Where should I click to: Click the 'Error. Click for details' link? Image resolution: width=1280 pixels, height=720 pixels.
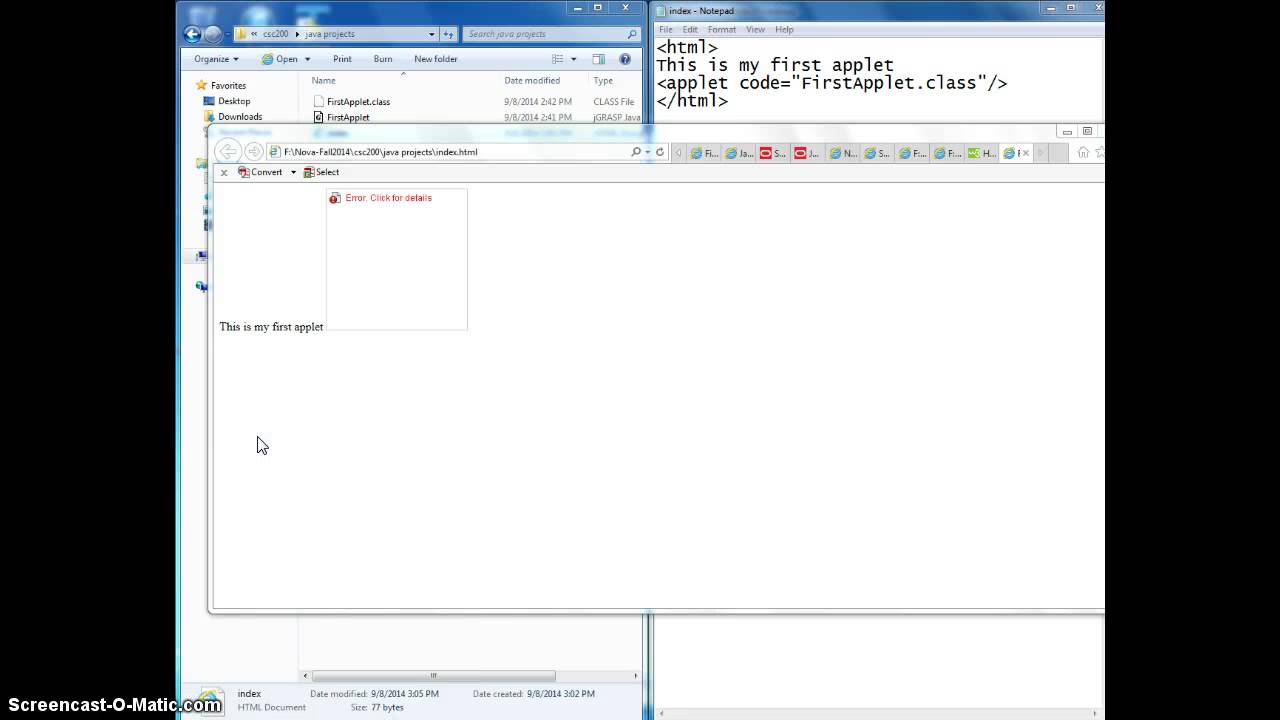(388, 198)
